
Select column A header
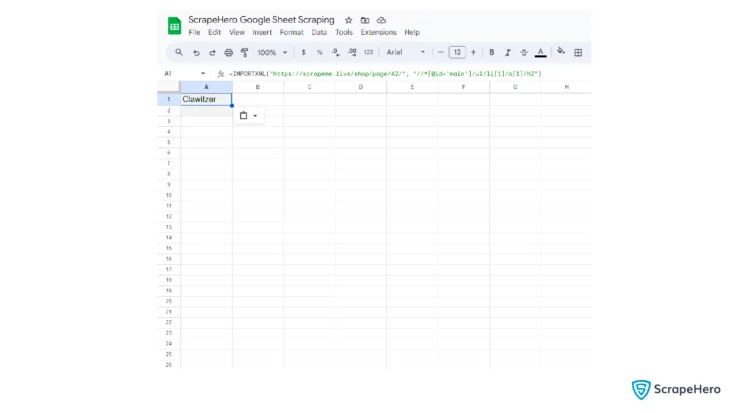tap(206, 87)
